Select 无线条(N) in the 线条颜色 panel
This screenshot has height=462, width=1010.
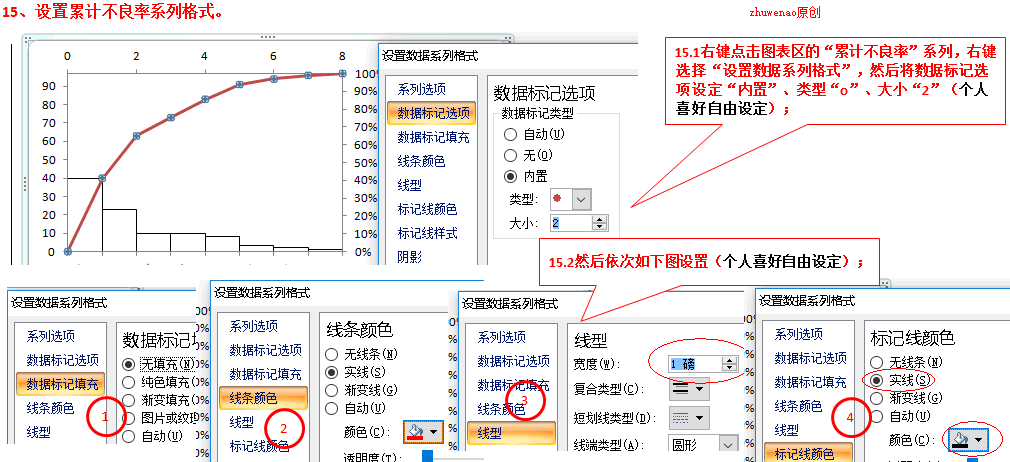point(333,354)
